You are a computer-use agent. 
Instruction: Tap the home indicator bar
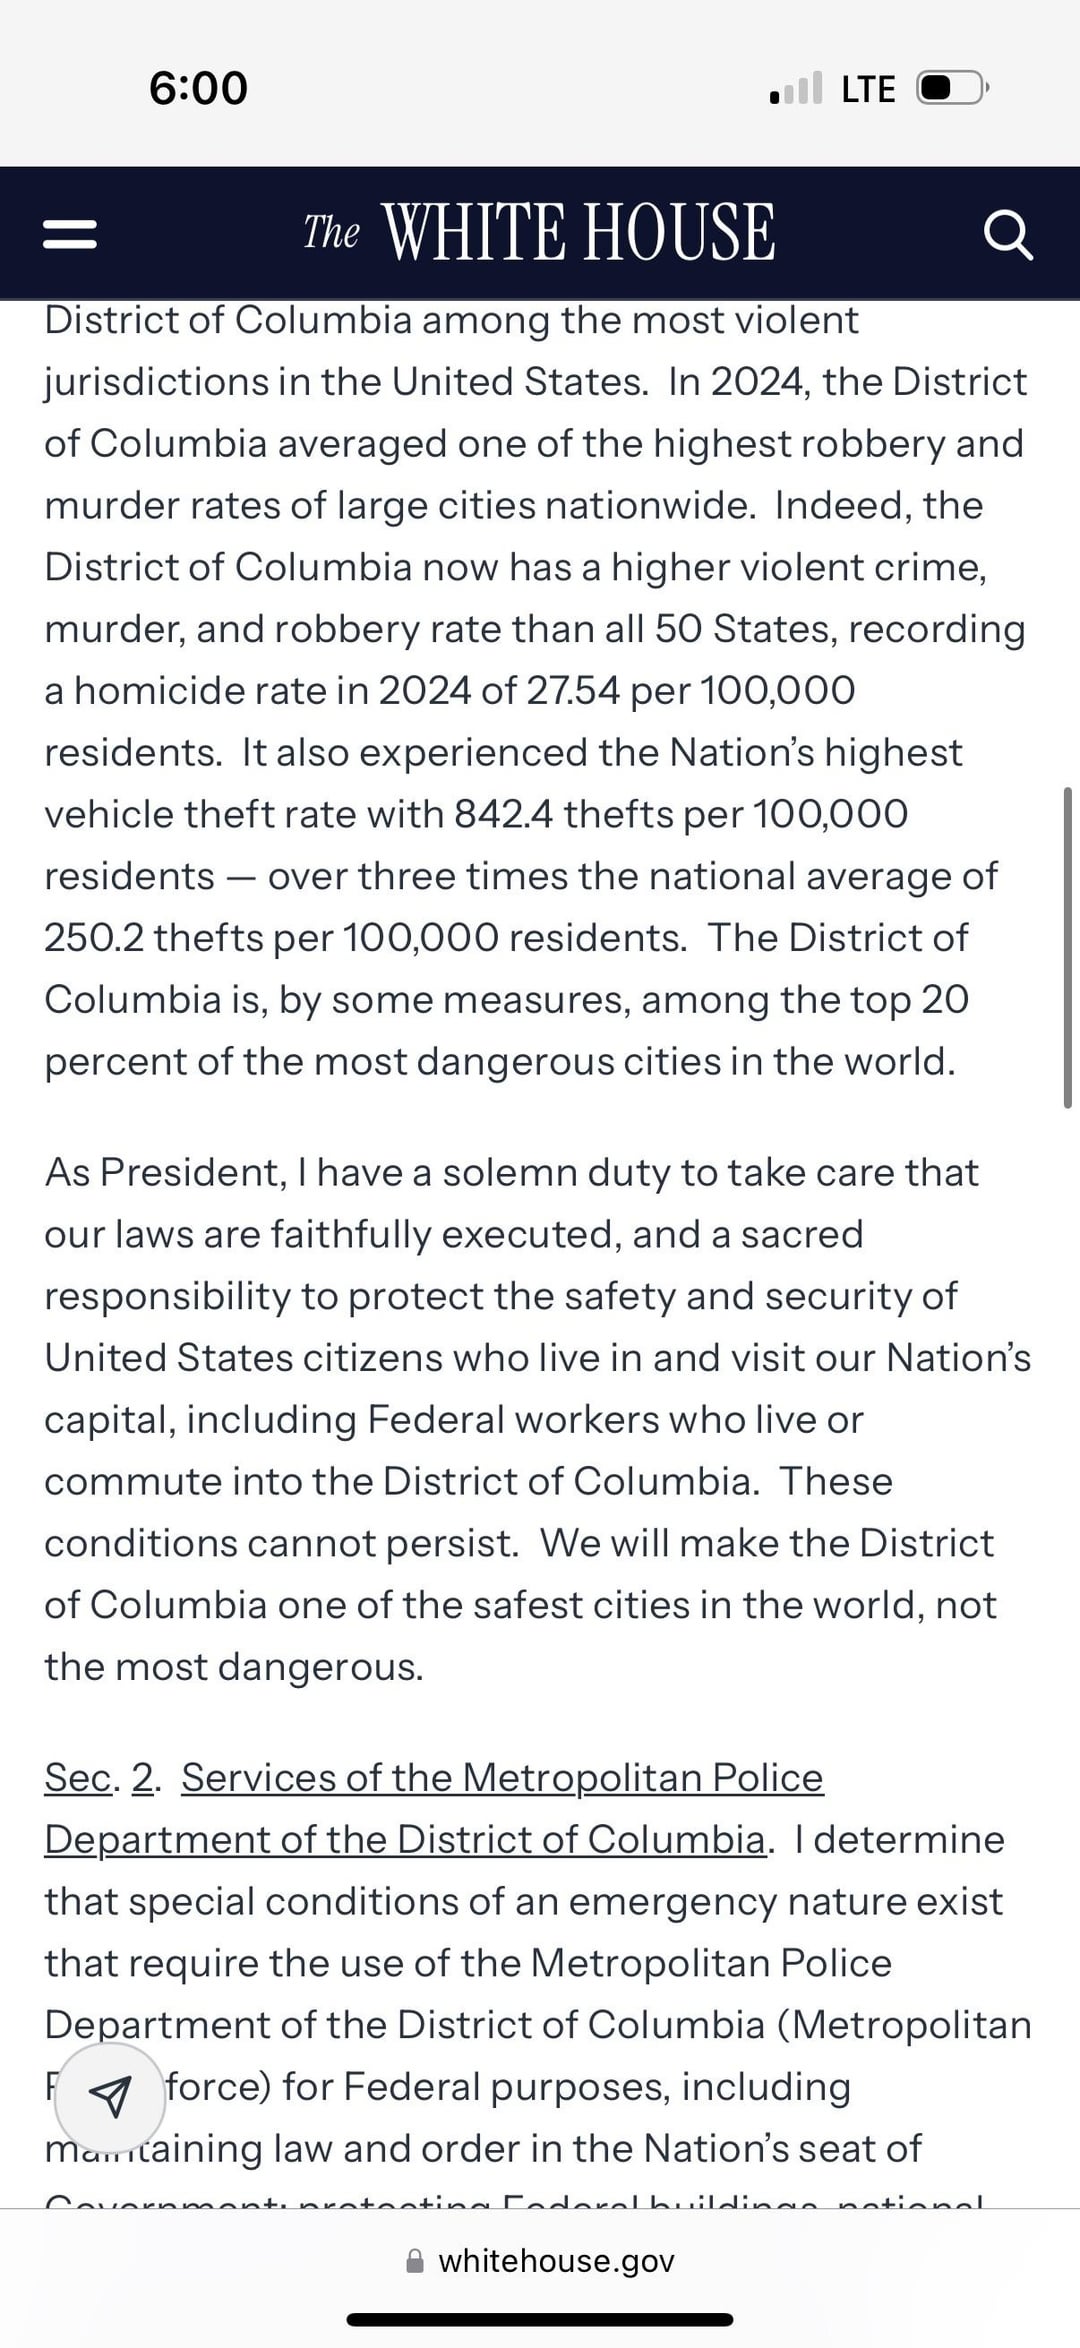540,2319
